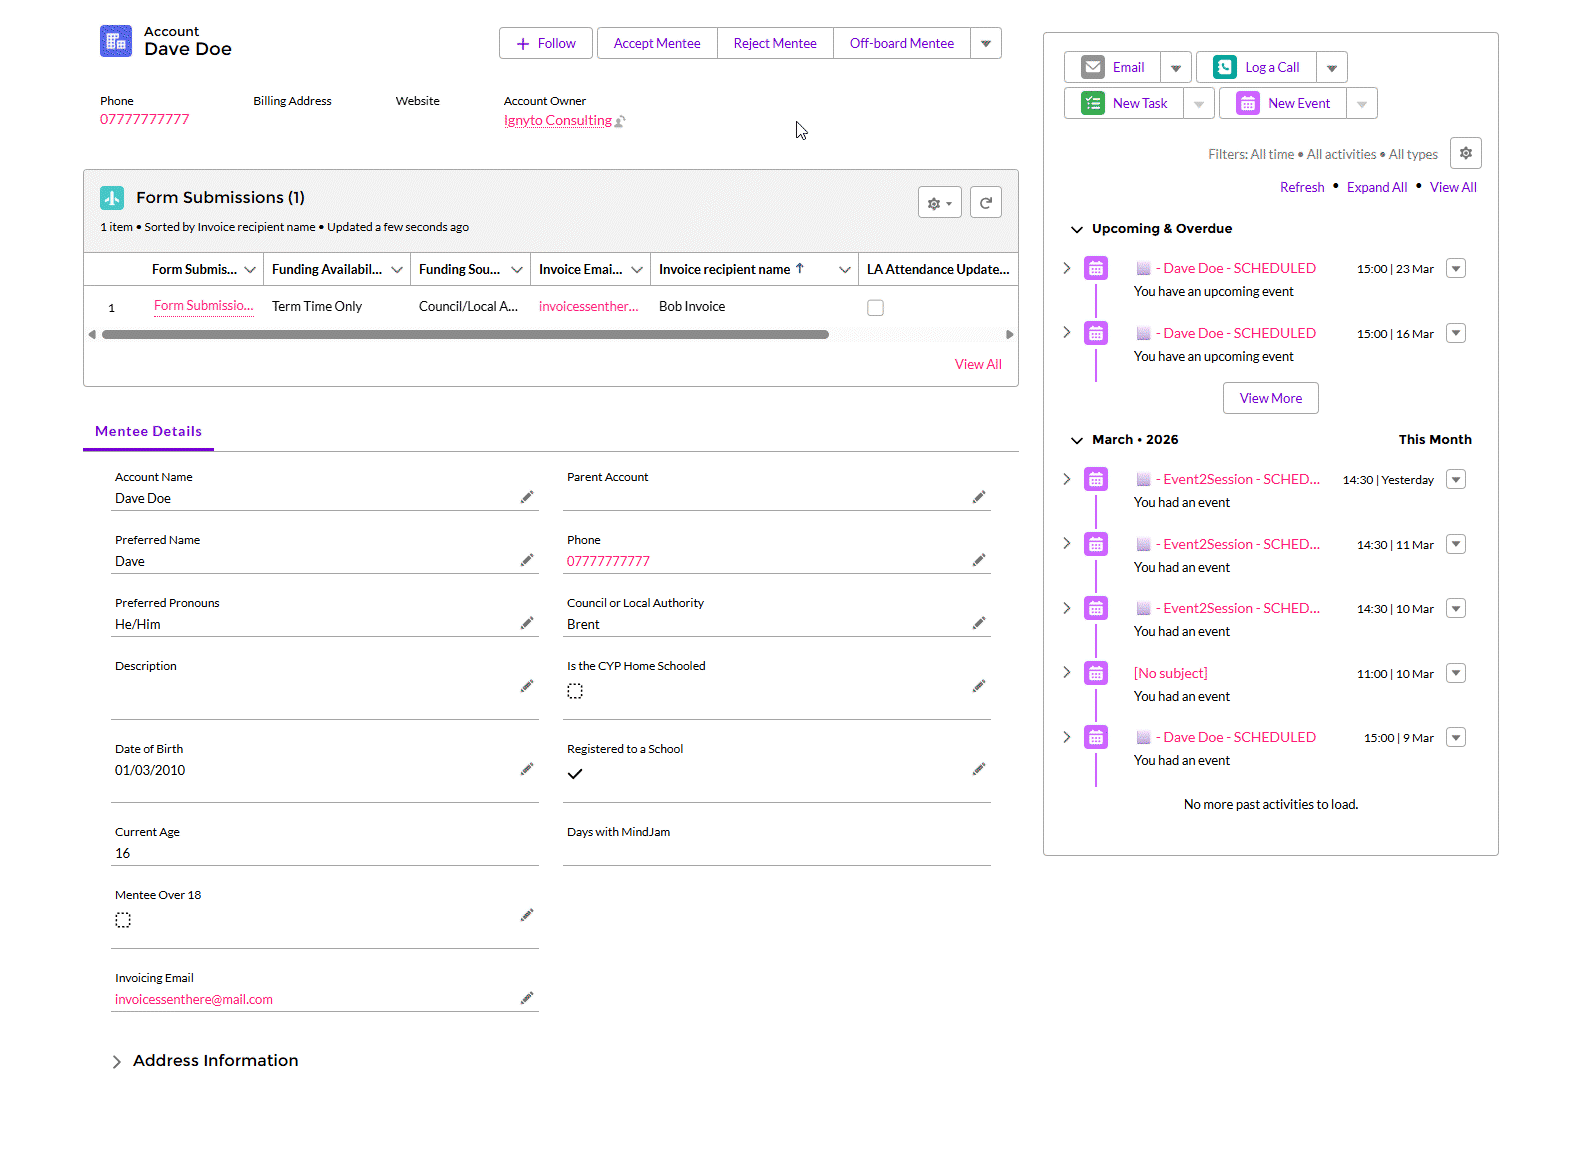Click the New Event button label
Image resolution: width=1570 pixels, height=1172 pixels.
[x=1299, y=103]
